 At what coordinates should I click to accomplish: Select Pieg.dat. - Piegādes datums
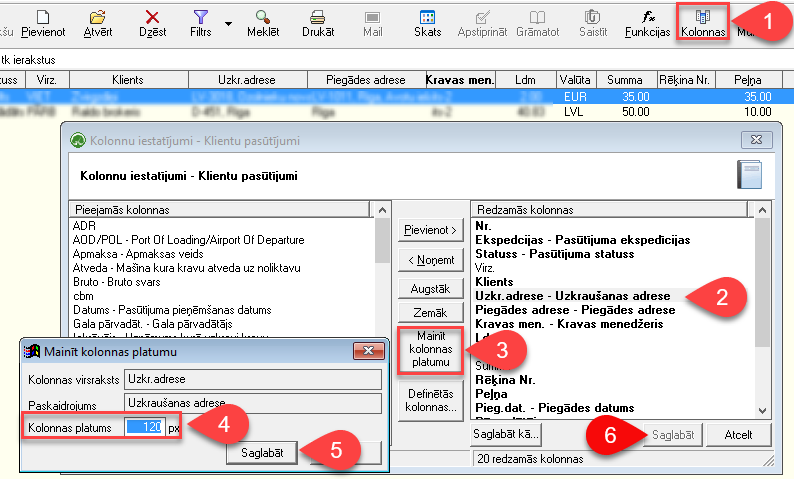pyautogui.click(x=554, y=408)
